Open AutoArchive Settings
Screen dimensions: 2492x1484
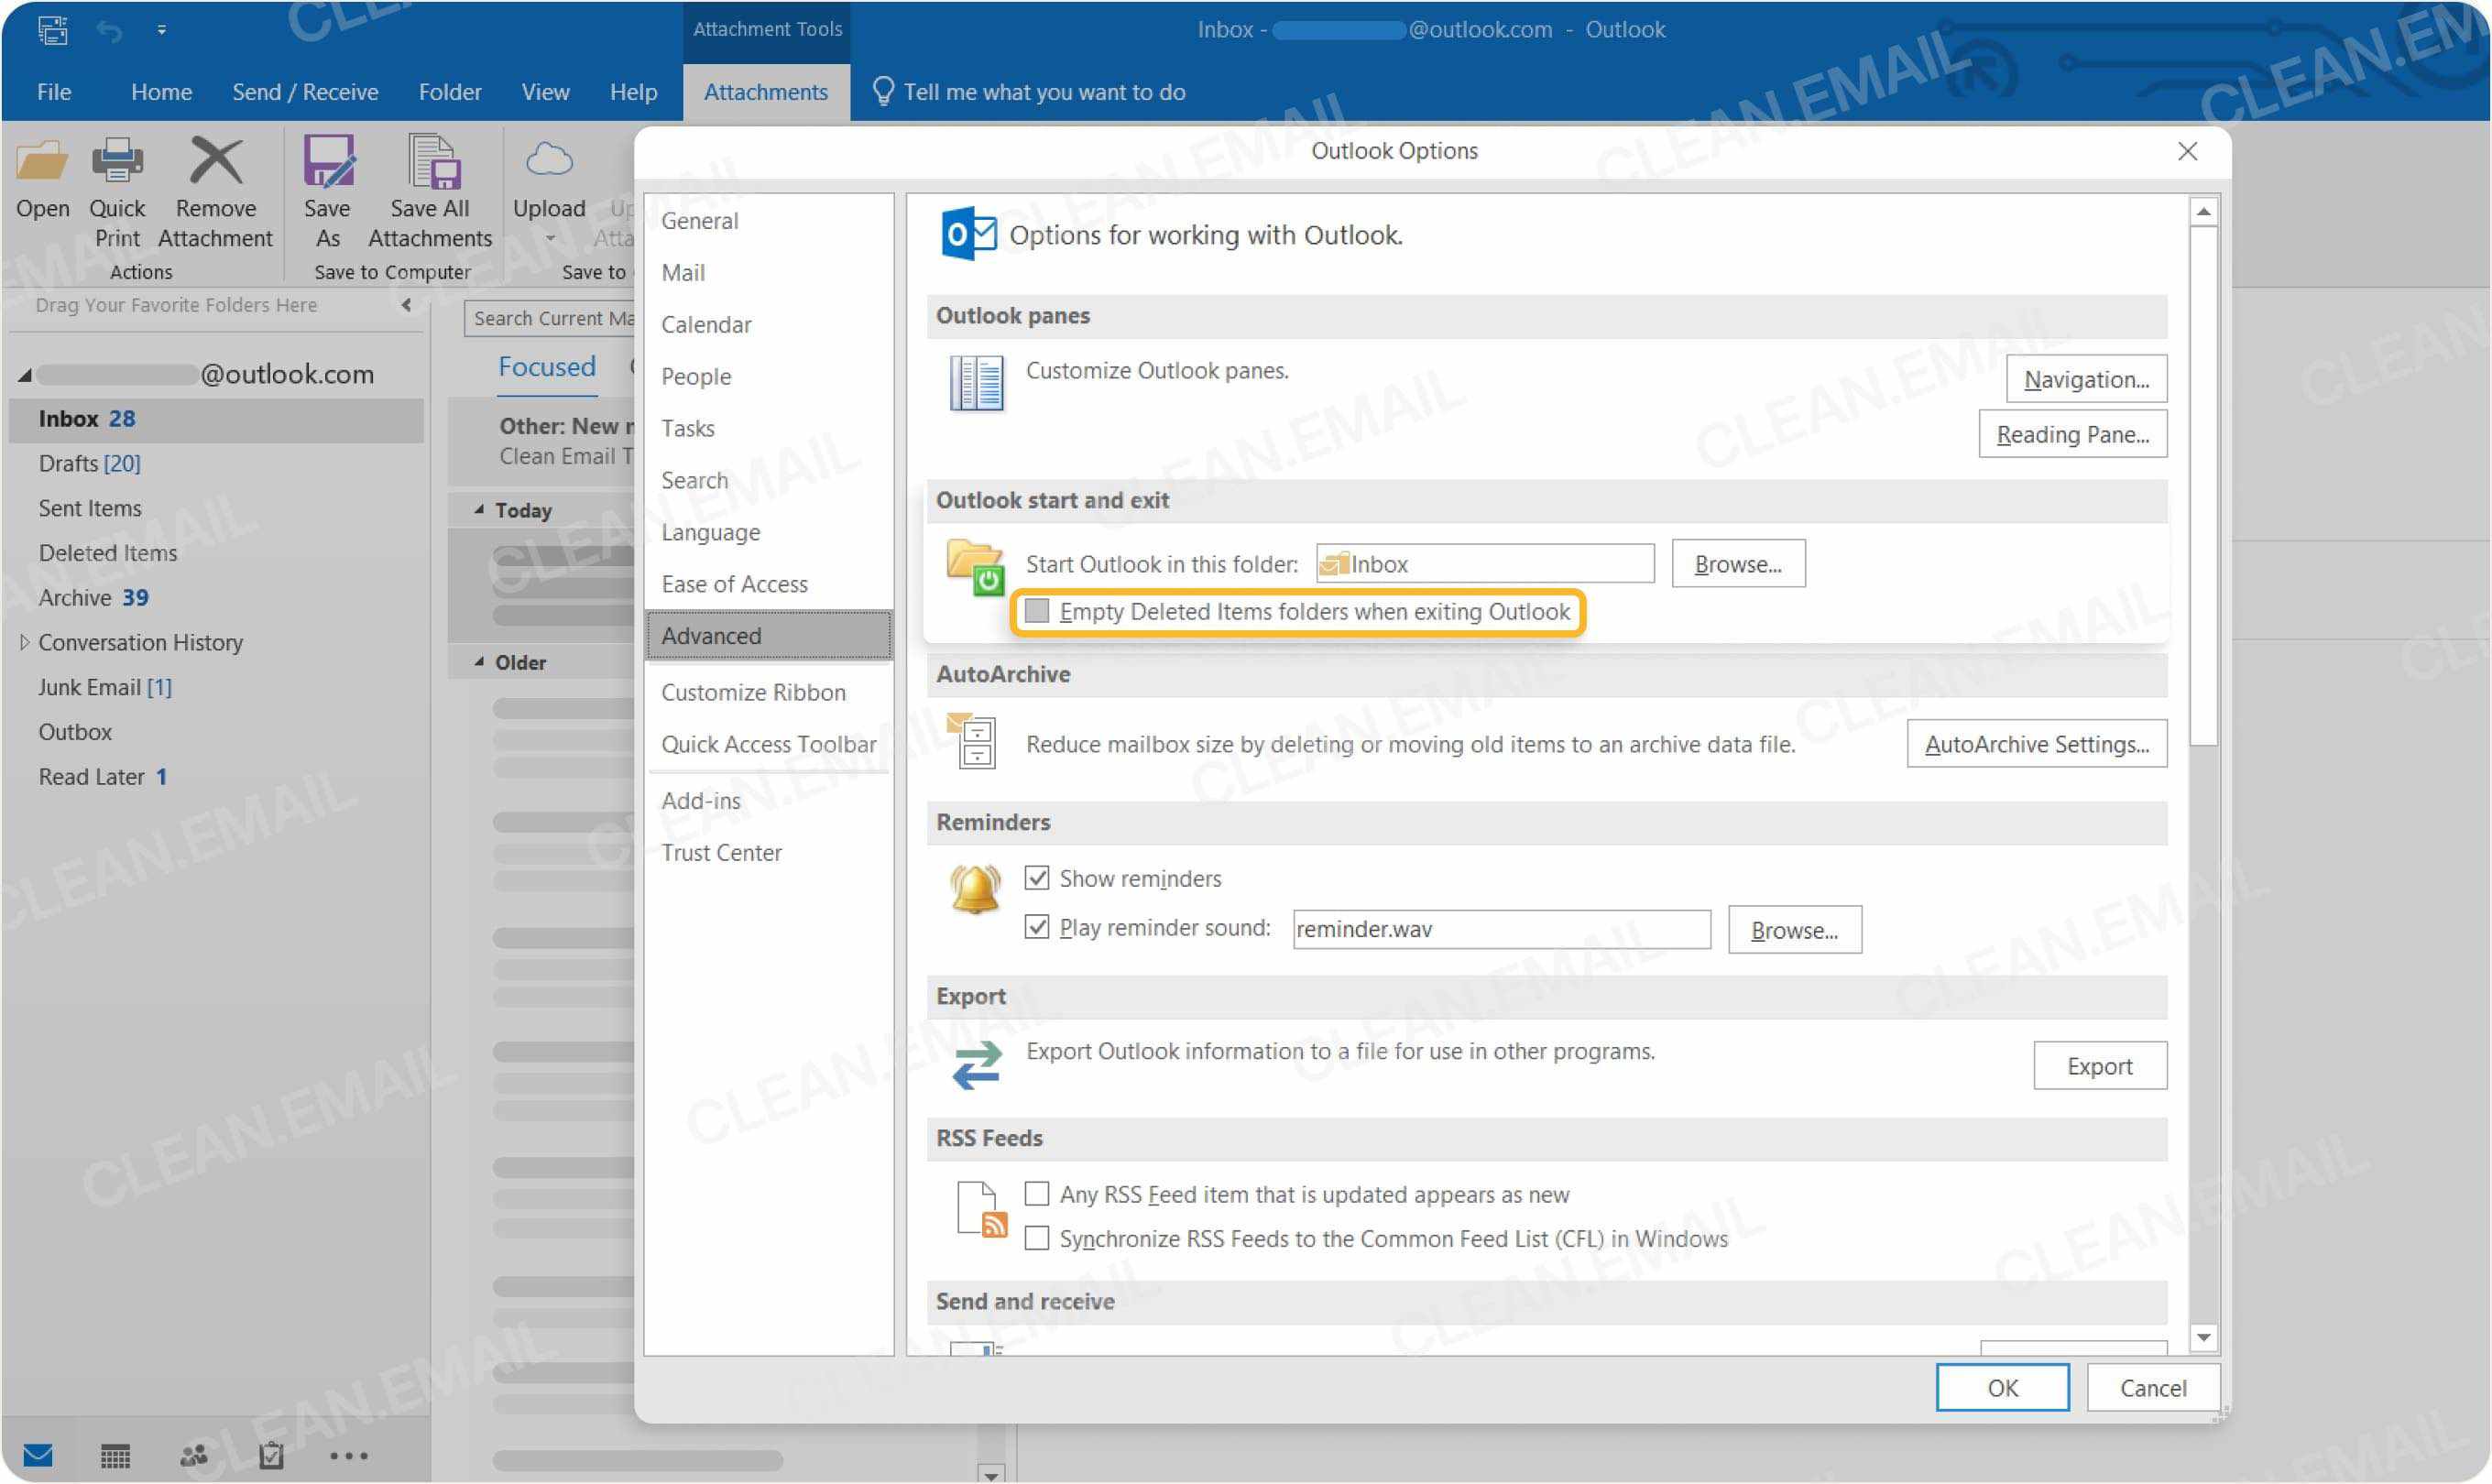coord(2036,743)
